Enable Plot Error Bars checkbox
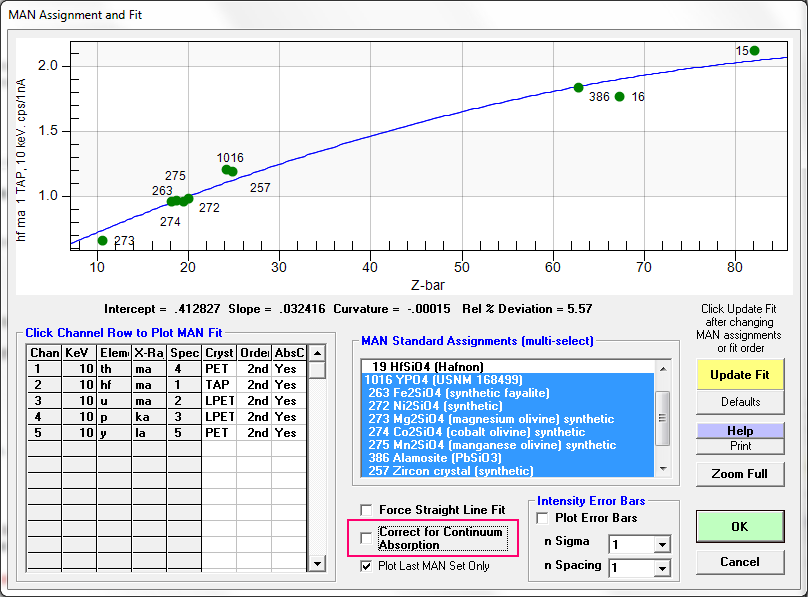Image resolution: width=808 pixels, height=597 pixels. 543,518
